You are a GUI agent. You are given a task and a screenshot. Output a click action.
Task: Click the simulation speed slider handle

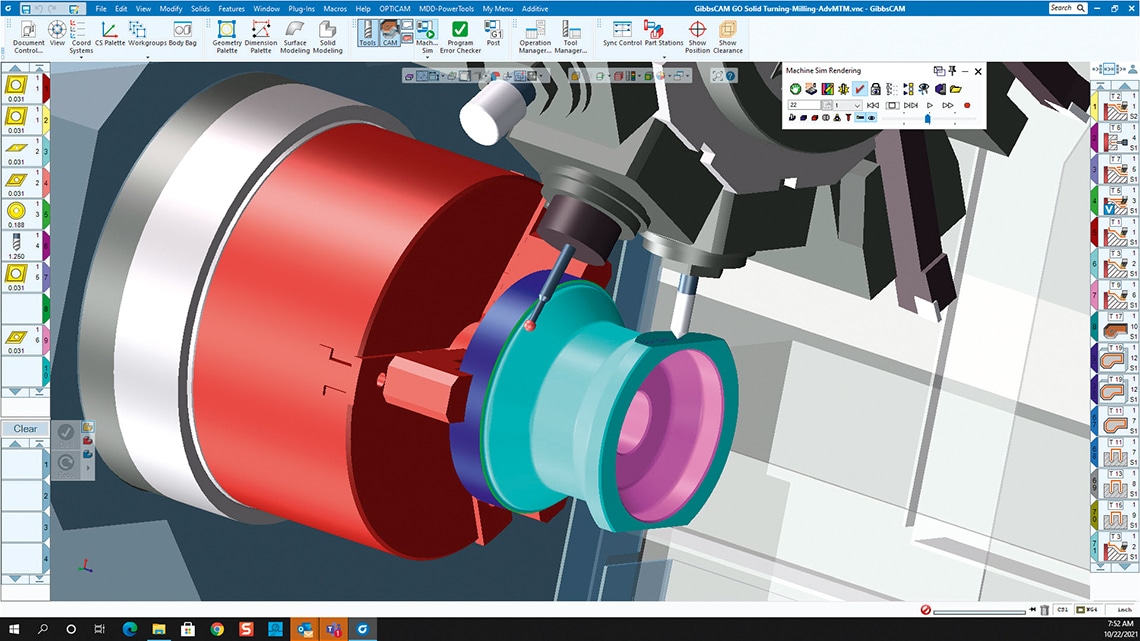click(927, 118)
